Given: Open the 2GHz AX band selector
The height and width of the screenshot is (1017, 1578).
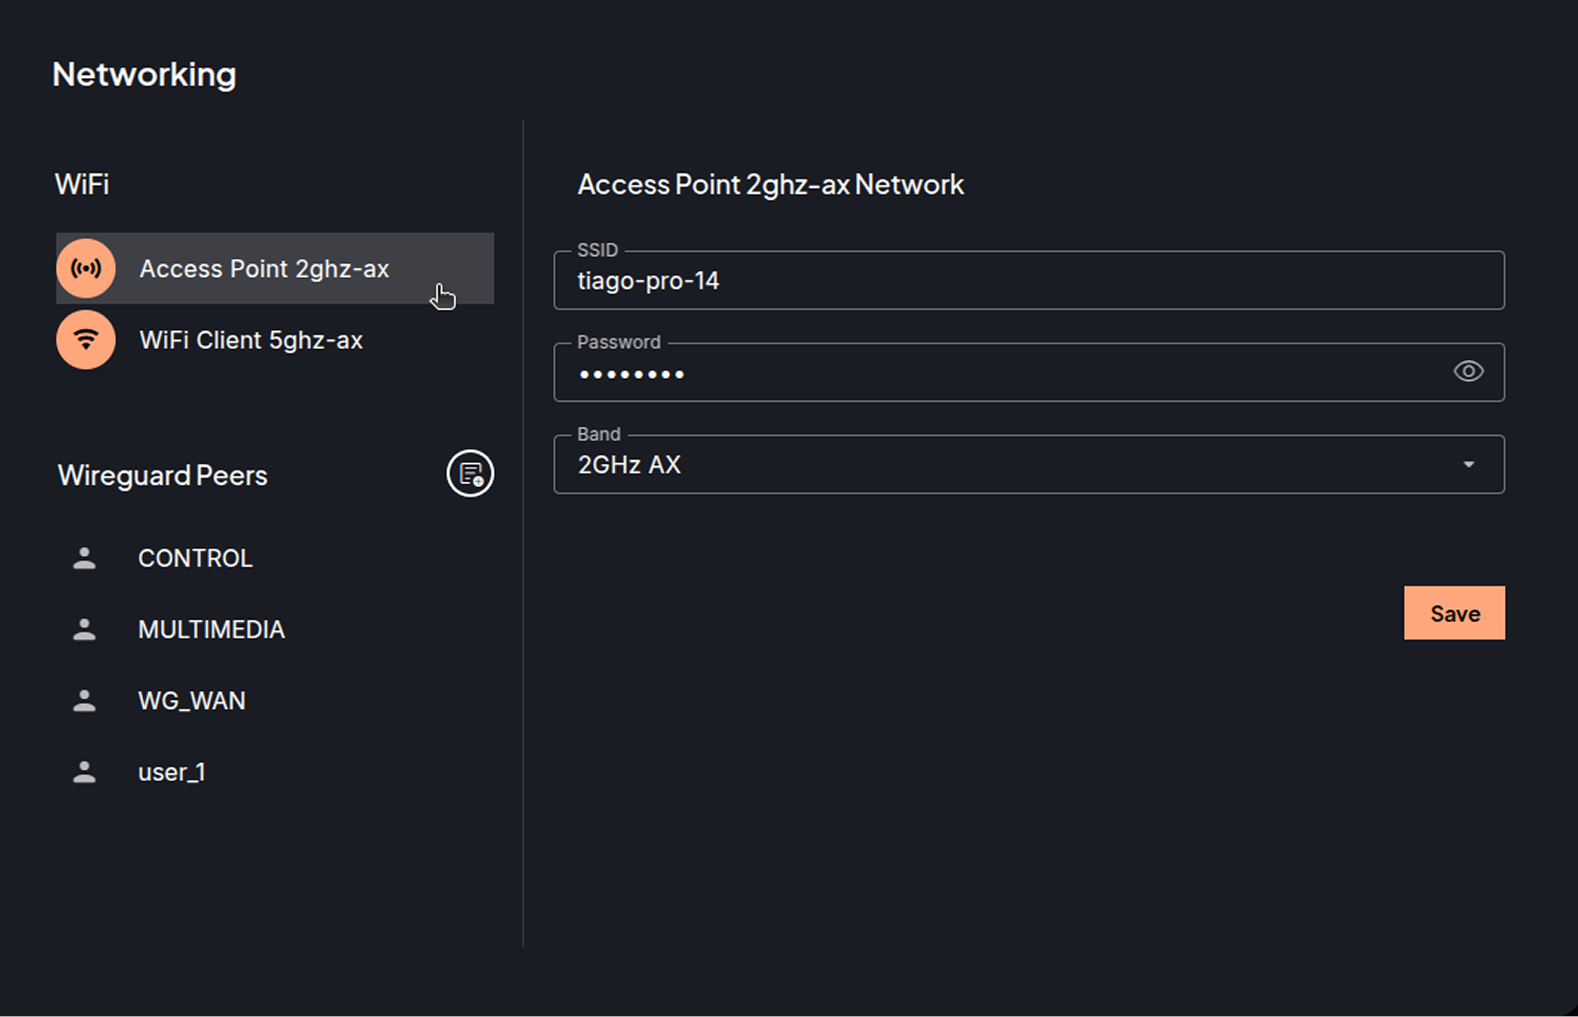Looking at the screenshot, I should click(1000, 465).
